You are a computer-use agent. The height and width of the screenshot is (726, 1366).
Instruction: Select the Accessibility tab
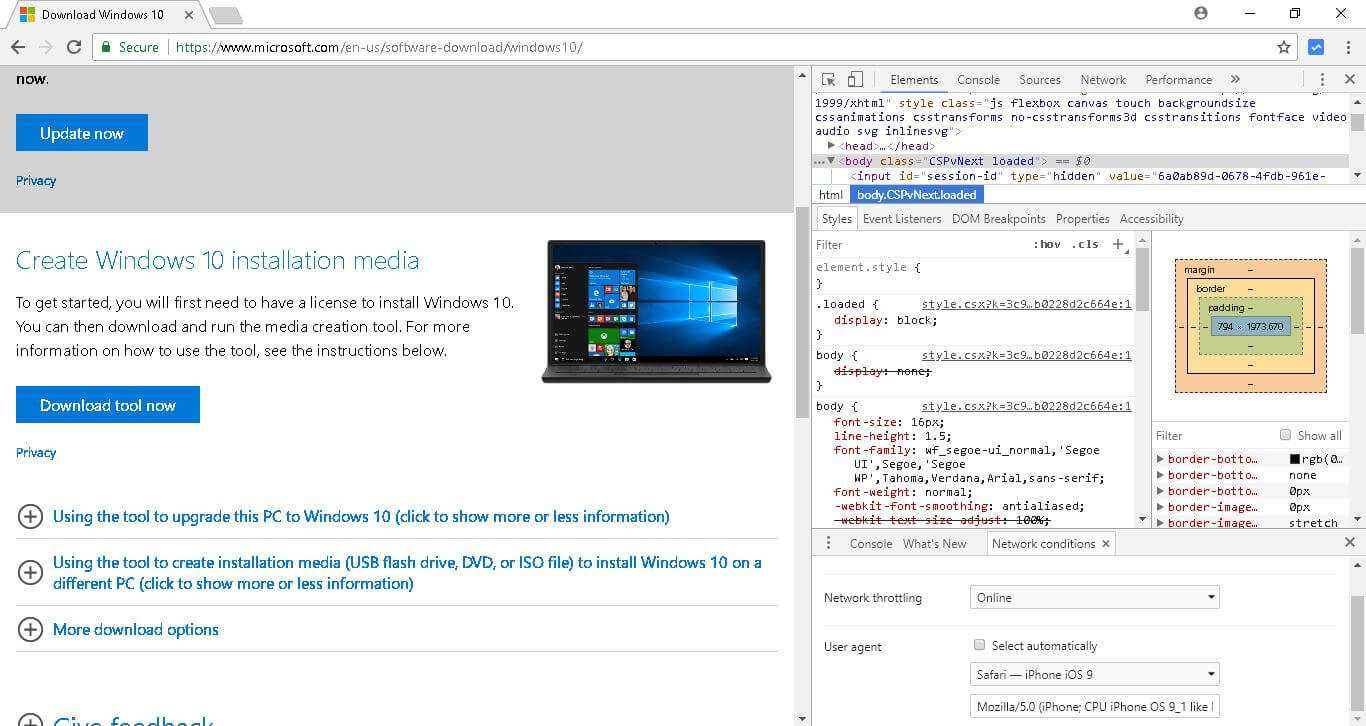coord(1152,219)
